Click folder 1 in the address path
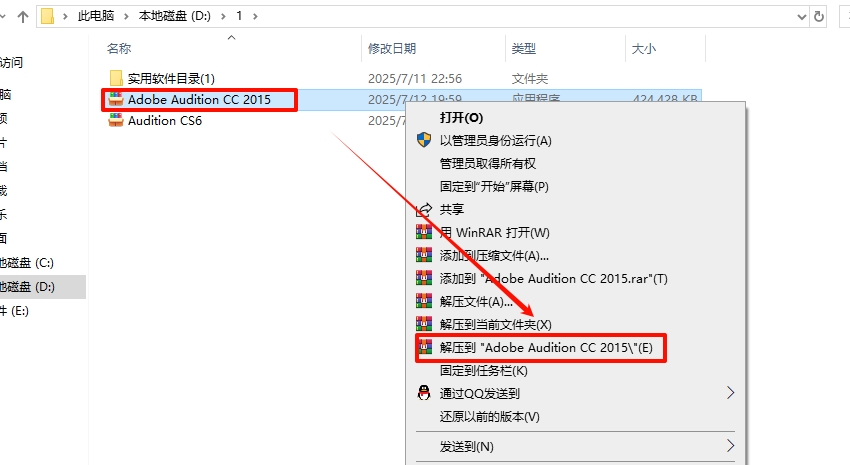The width and height of the screenshot is (850, 465). (x=239, y=16)
